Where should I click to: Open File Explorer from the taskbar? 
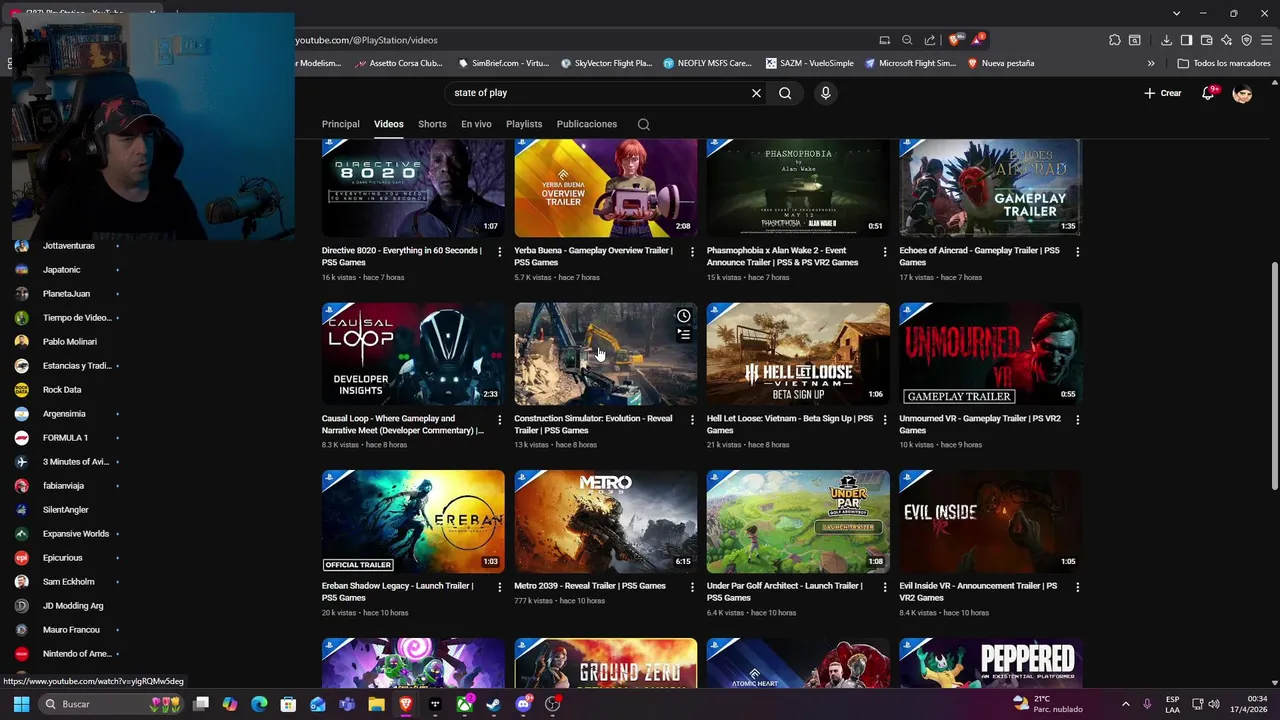pyautogui.click(x=376, y=704)
